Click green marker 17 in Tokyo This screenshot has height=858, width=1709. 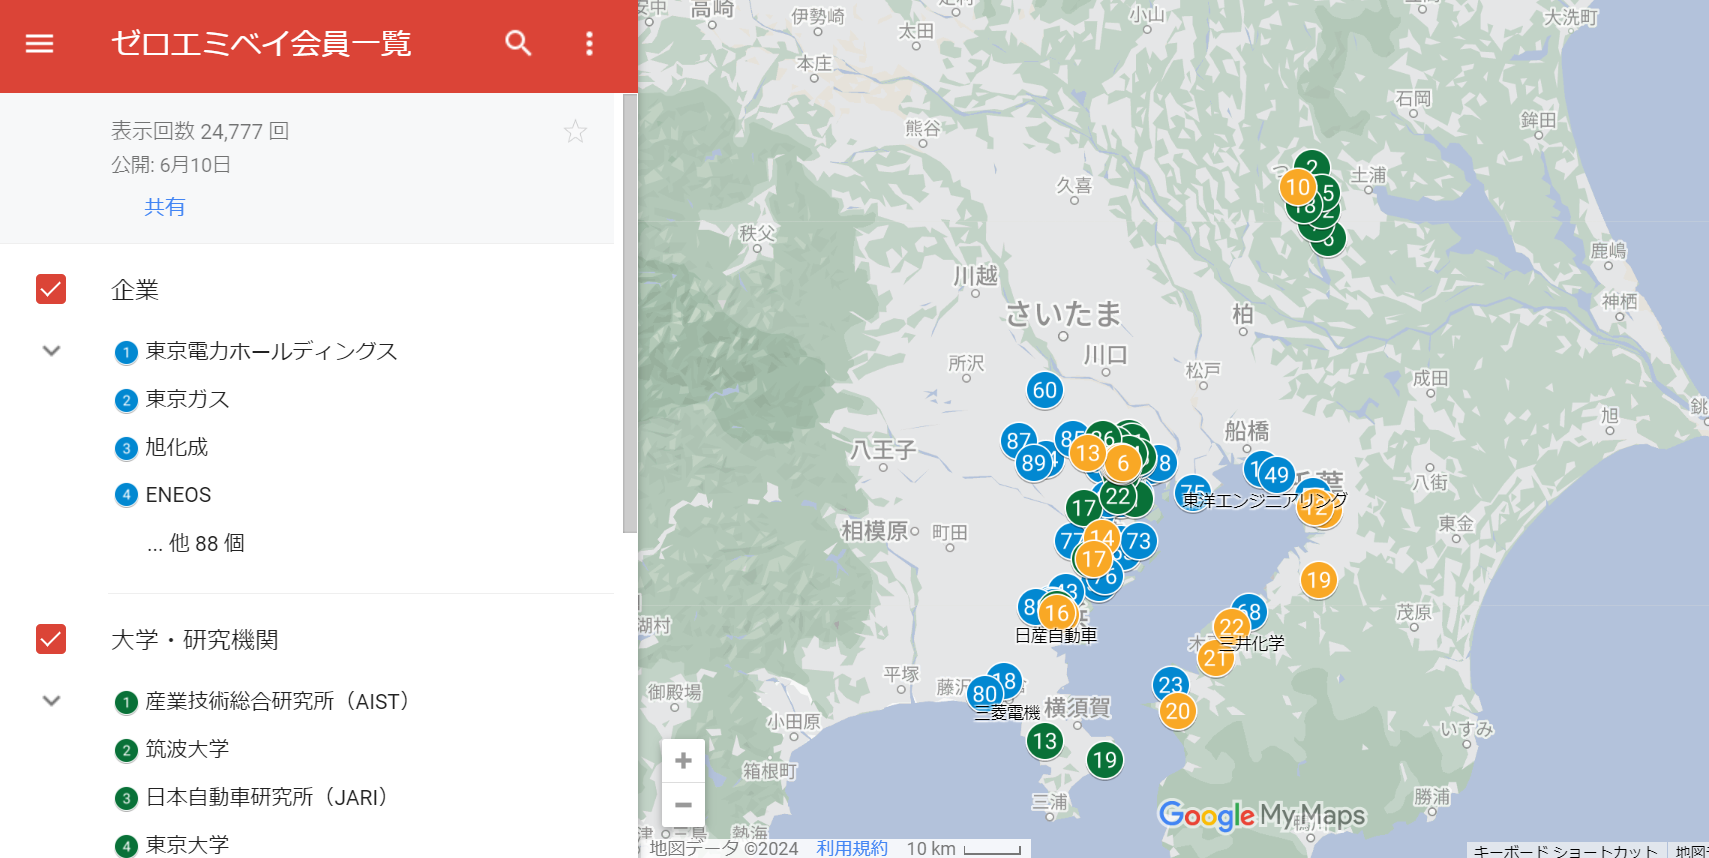[1083, 508]
